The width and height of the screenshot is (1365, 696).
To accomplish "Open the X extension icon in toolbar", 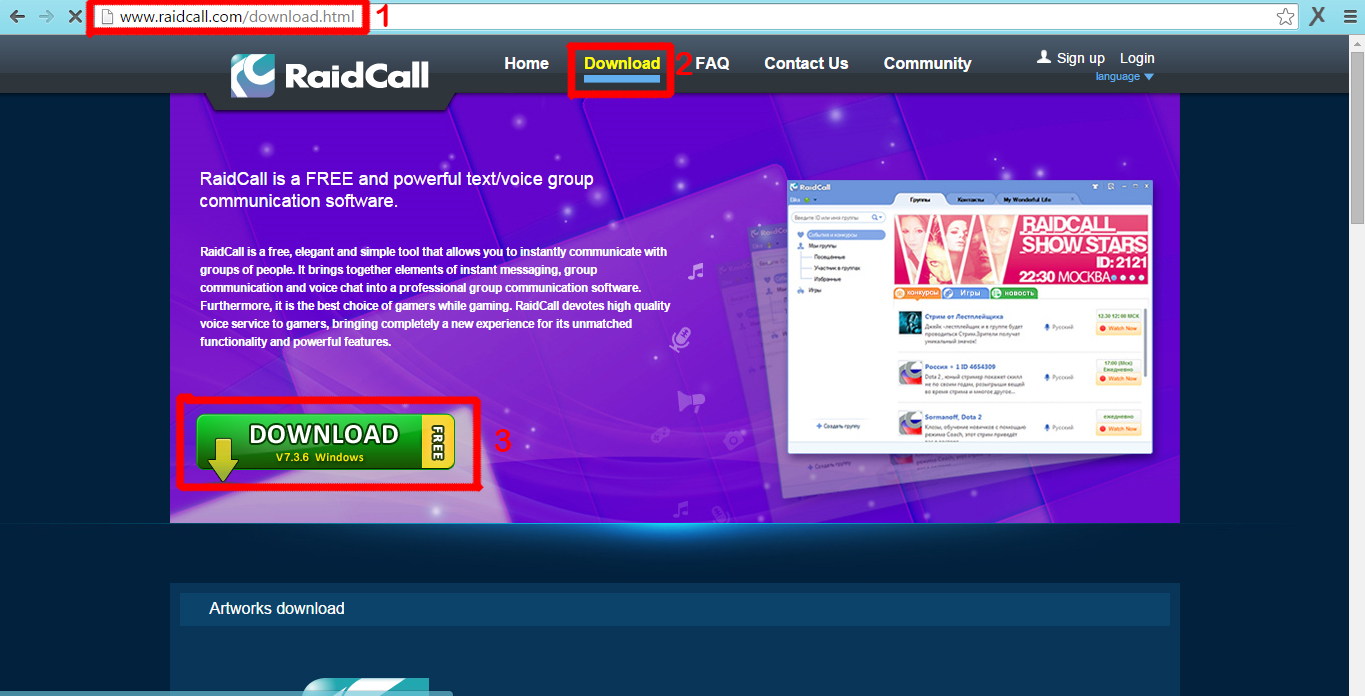I will (1318, 15).
